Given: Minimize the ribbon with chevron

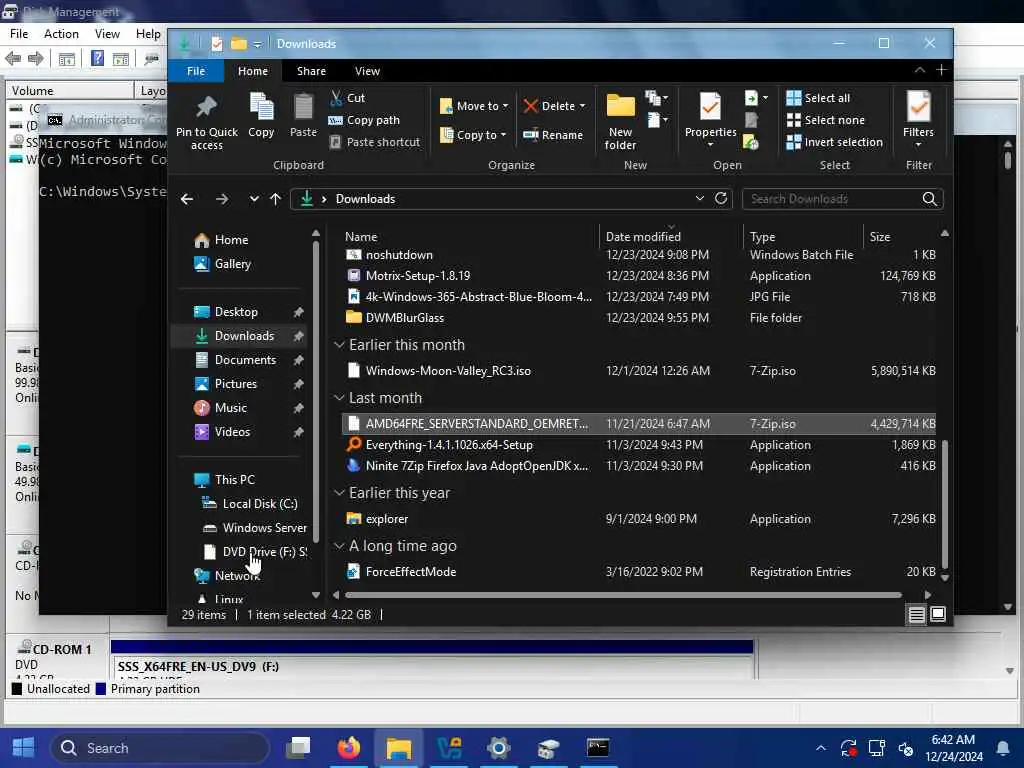Looking at the screenshot, I should click(x=920, y=70).
